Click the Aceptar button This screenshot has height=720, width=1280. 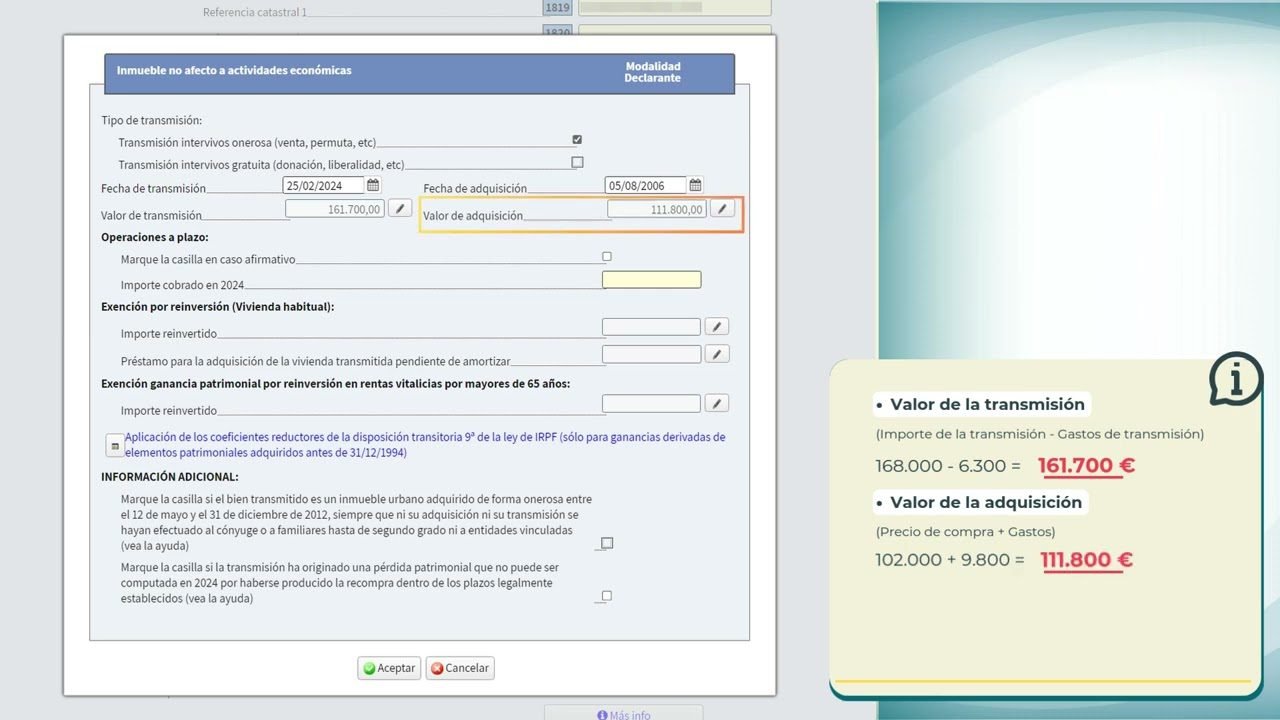tap(389, 668)
